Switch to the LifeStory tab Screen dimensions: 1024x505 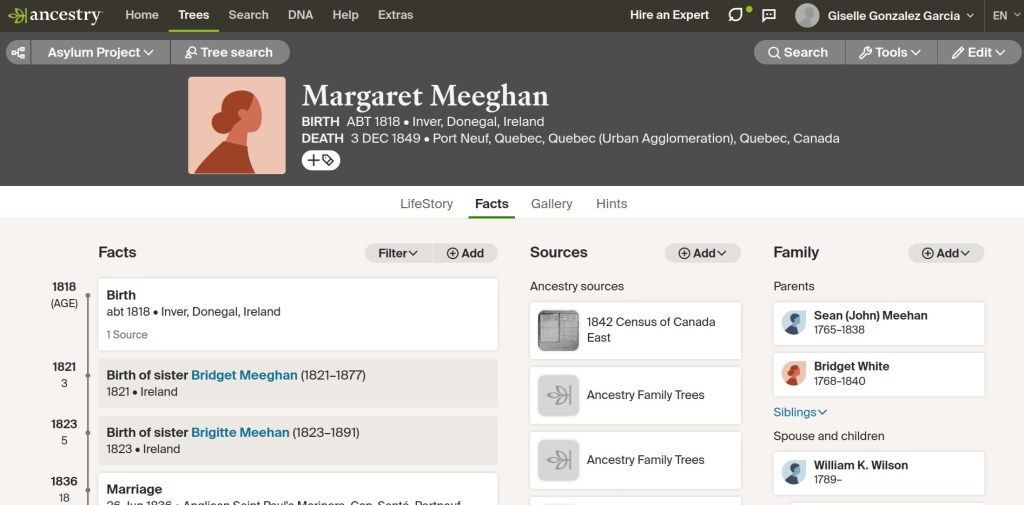[426, 204]
